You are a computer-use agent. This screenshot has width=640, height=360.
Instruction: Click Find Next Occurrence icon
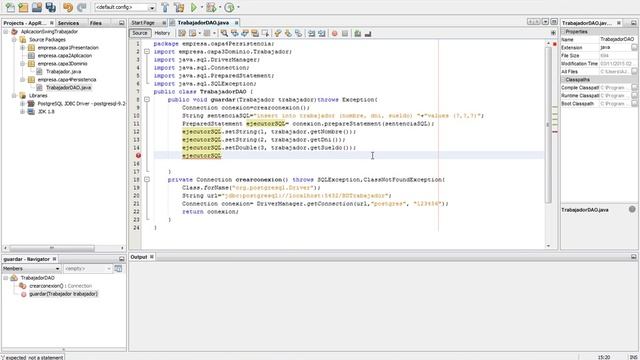[x=244, y=33]
